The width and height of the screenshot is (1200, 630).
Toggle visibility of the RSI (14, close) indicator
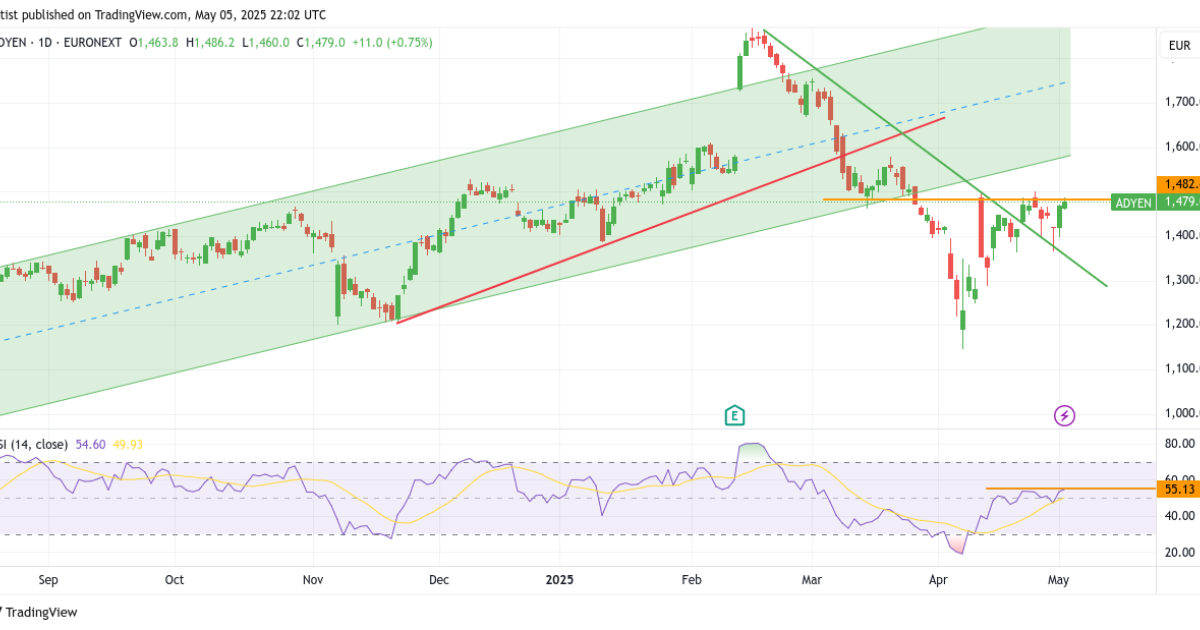click(x=32, y=443)
